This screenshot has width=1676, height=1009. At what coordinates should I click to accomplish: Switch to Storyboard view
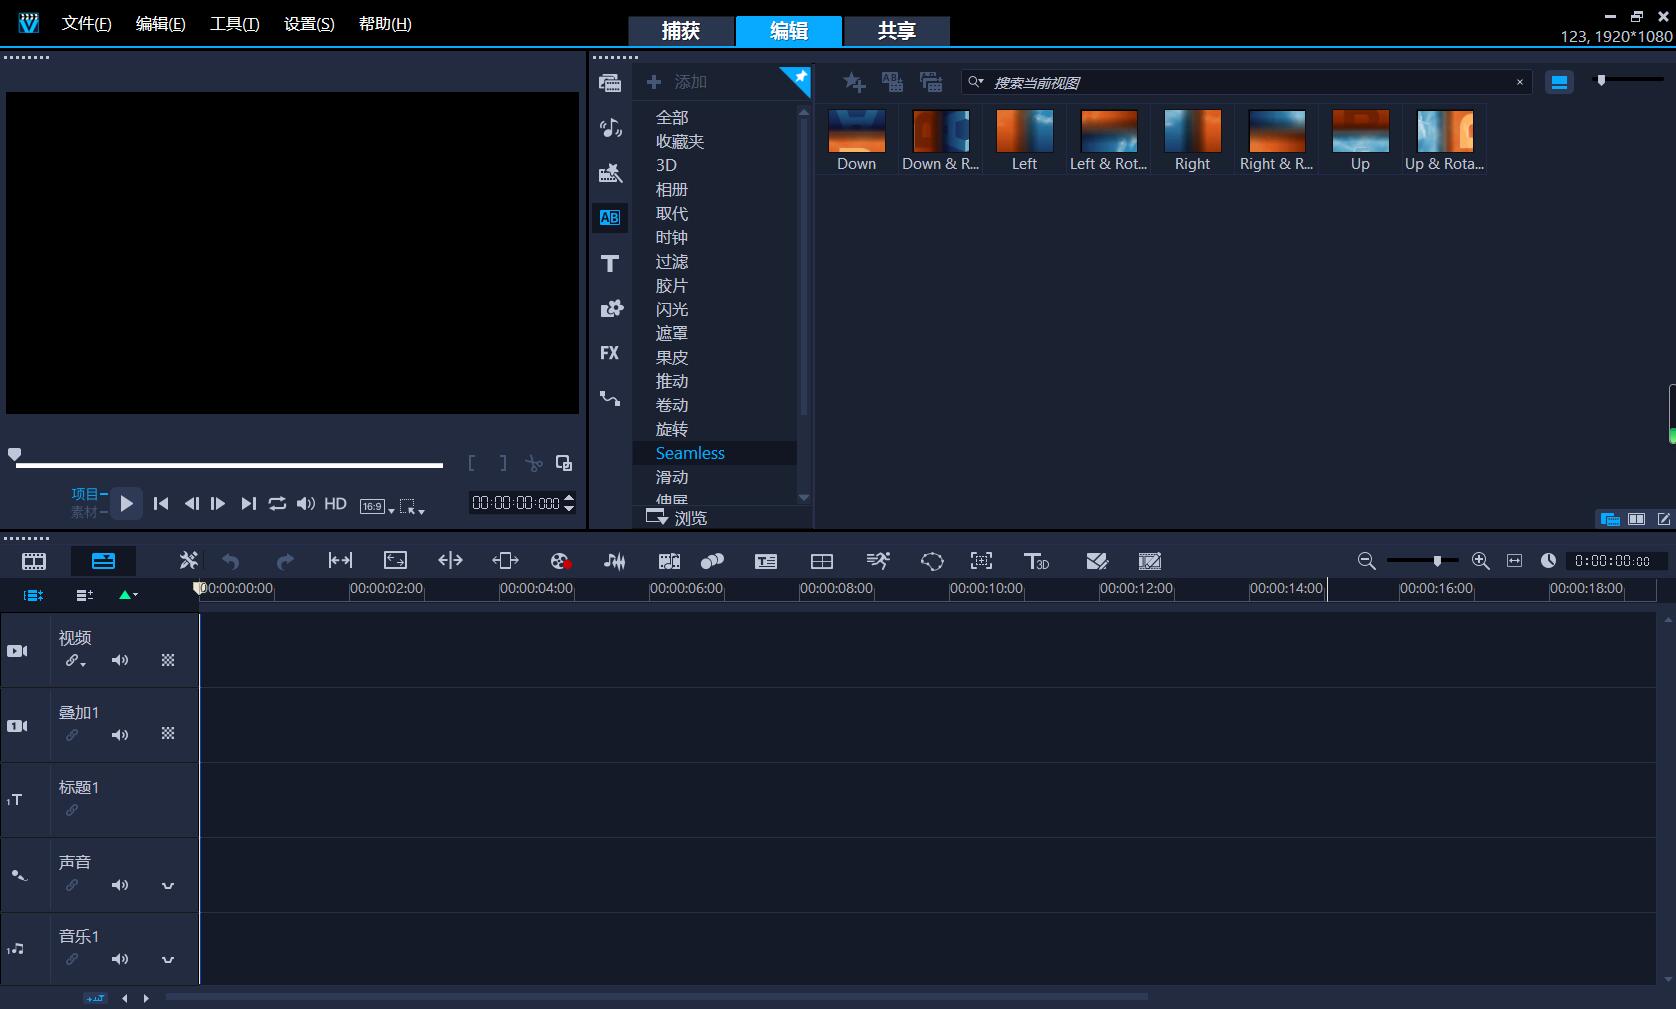pos(34,561)
